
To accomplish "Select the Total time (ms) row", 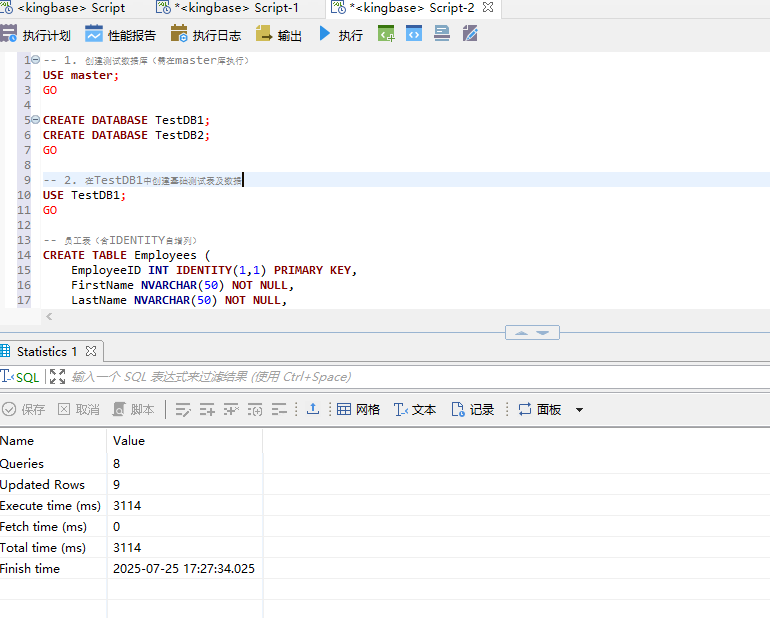I will pos(131,548).
